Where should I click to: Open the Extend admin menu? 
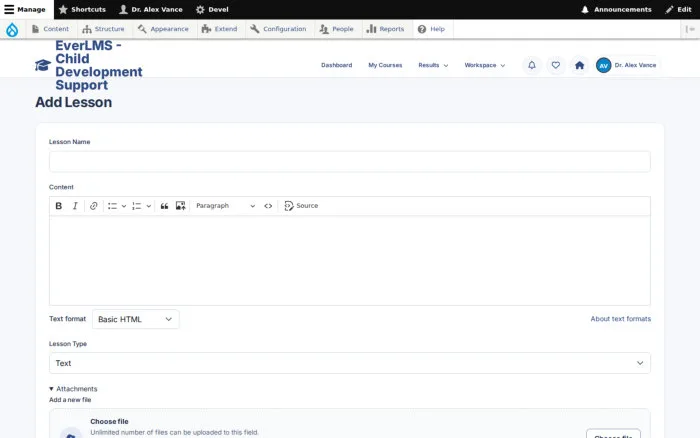219,29
